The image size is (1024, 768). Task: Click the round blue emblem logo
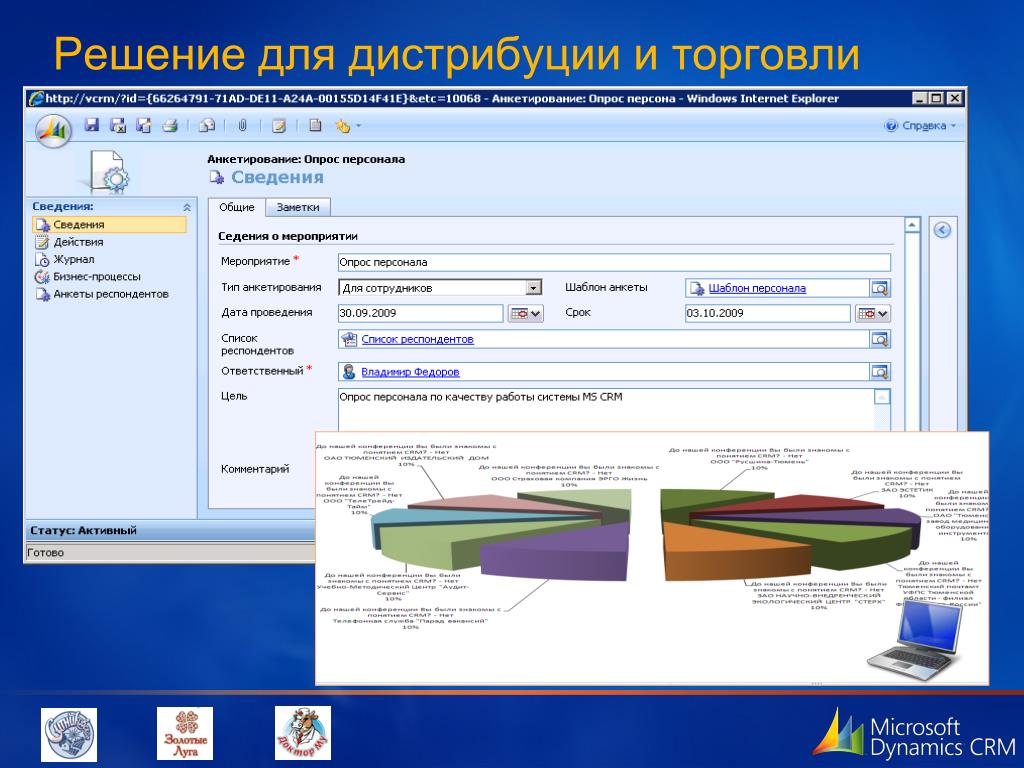tap(69, 735)
